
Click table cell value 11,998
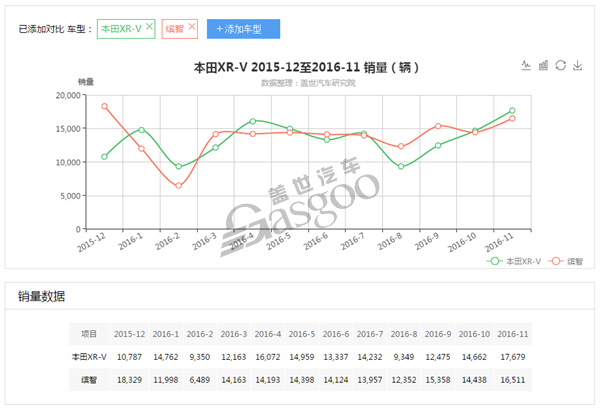166,380
